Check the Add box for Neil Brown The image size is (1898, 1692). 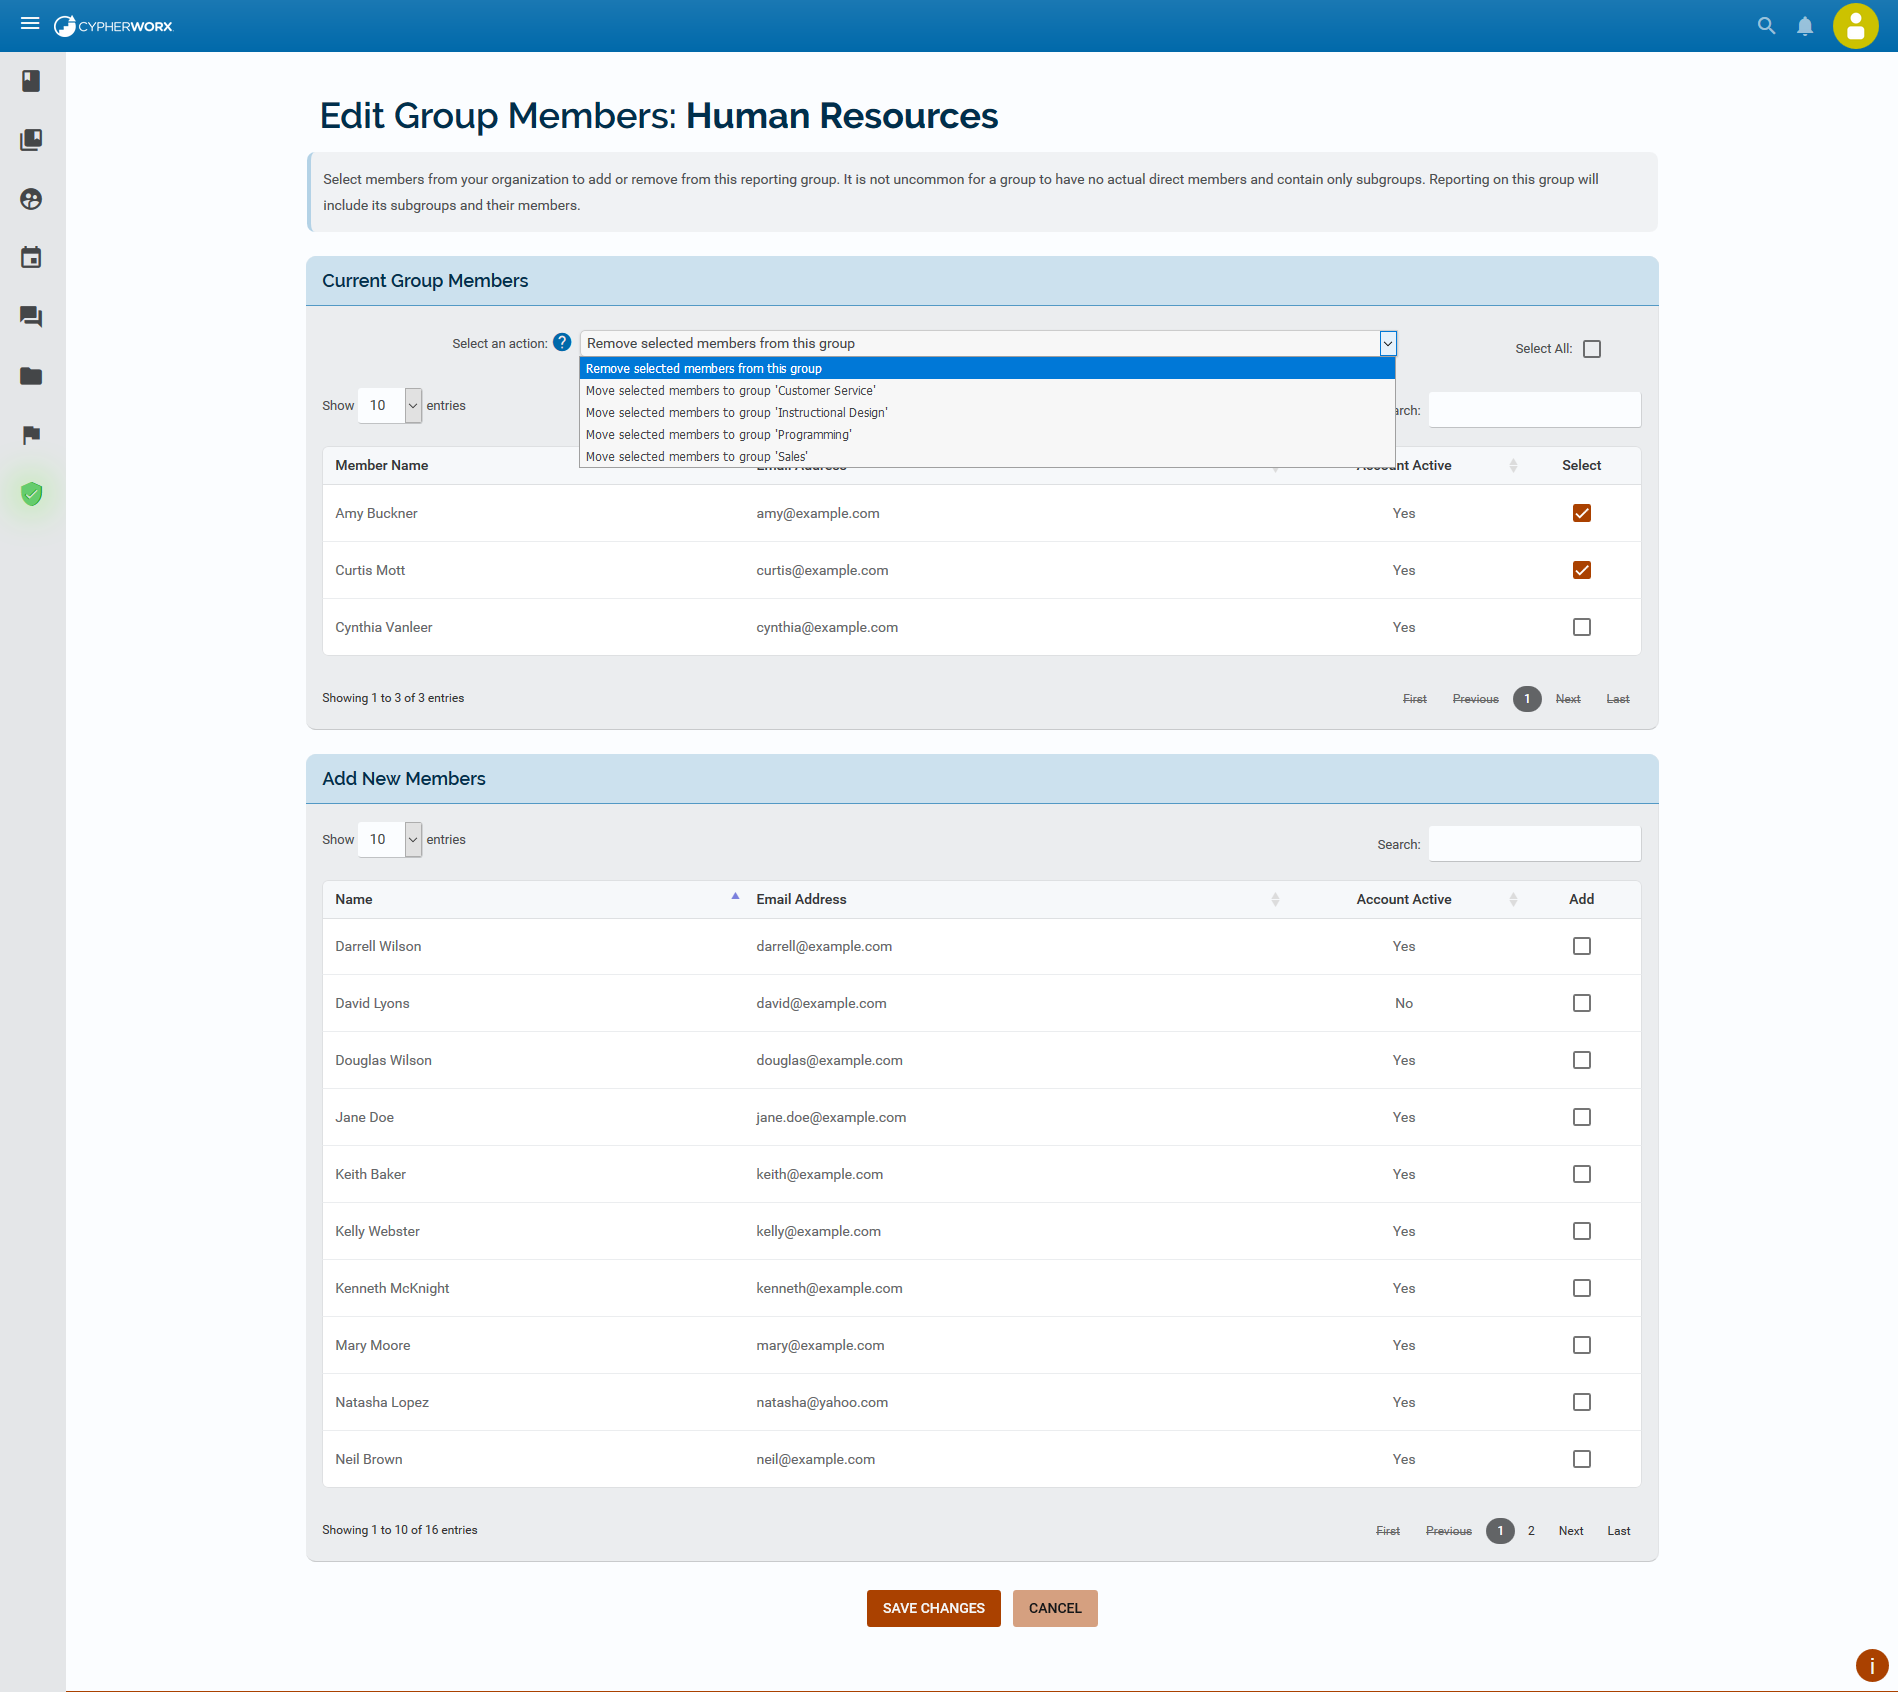point(1582,1459)
